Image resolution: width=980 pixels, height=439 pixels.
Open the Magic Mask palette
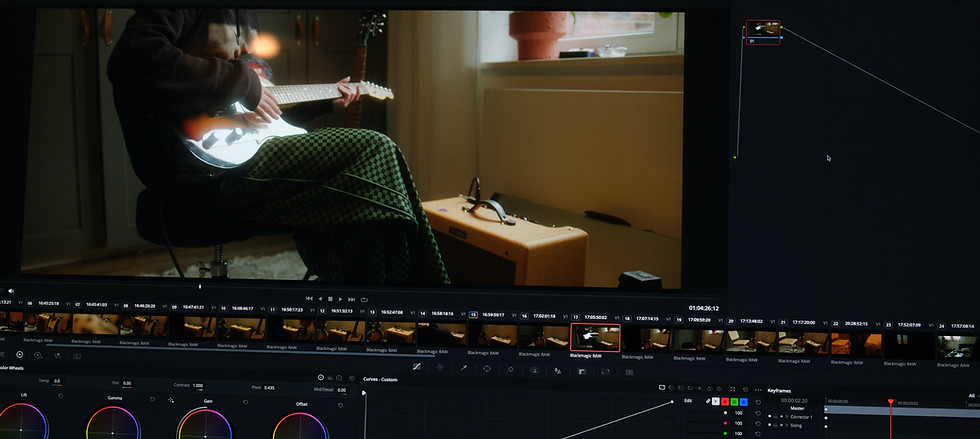tap(535, 370)
